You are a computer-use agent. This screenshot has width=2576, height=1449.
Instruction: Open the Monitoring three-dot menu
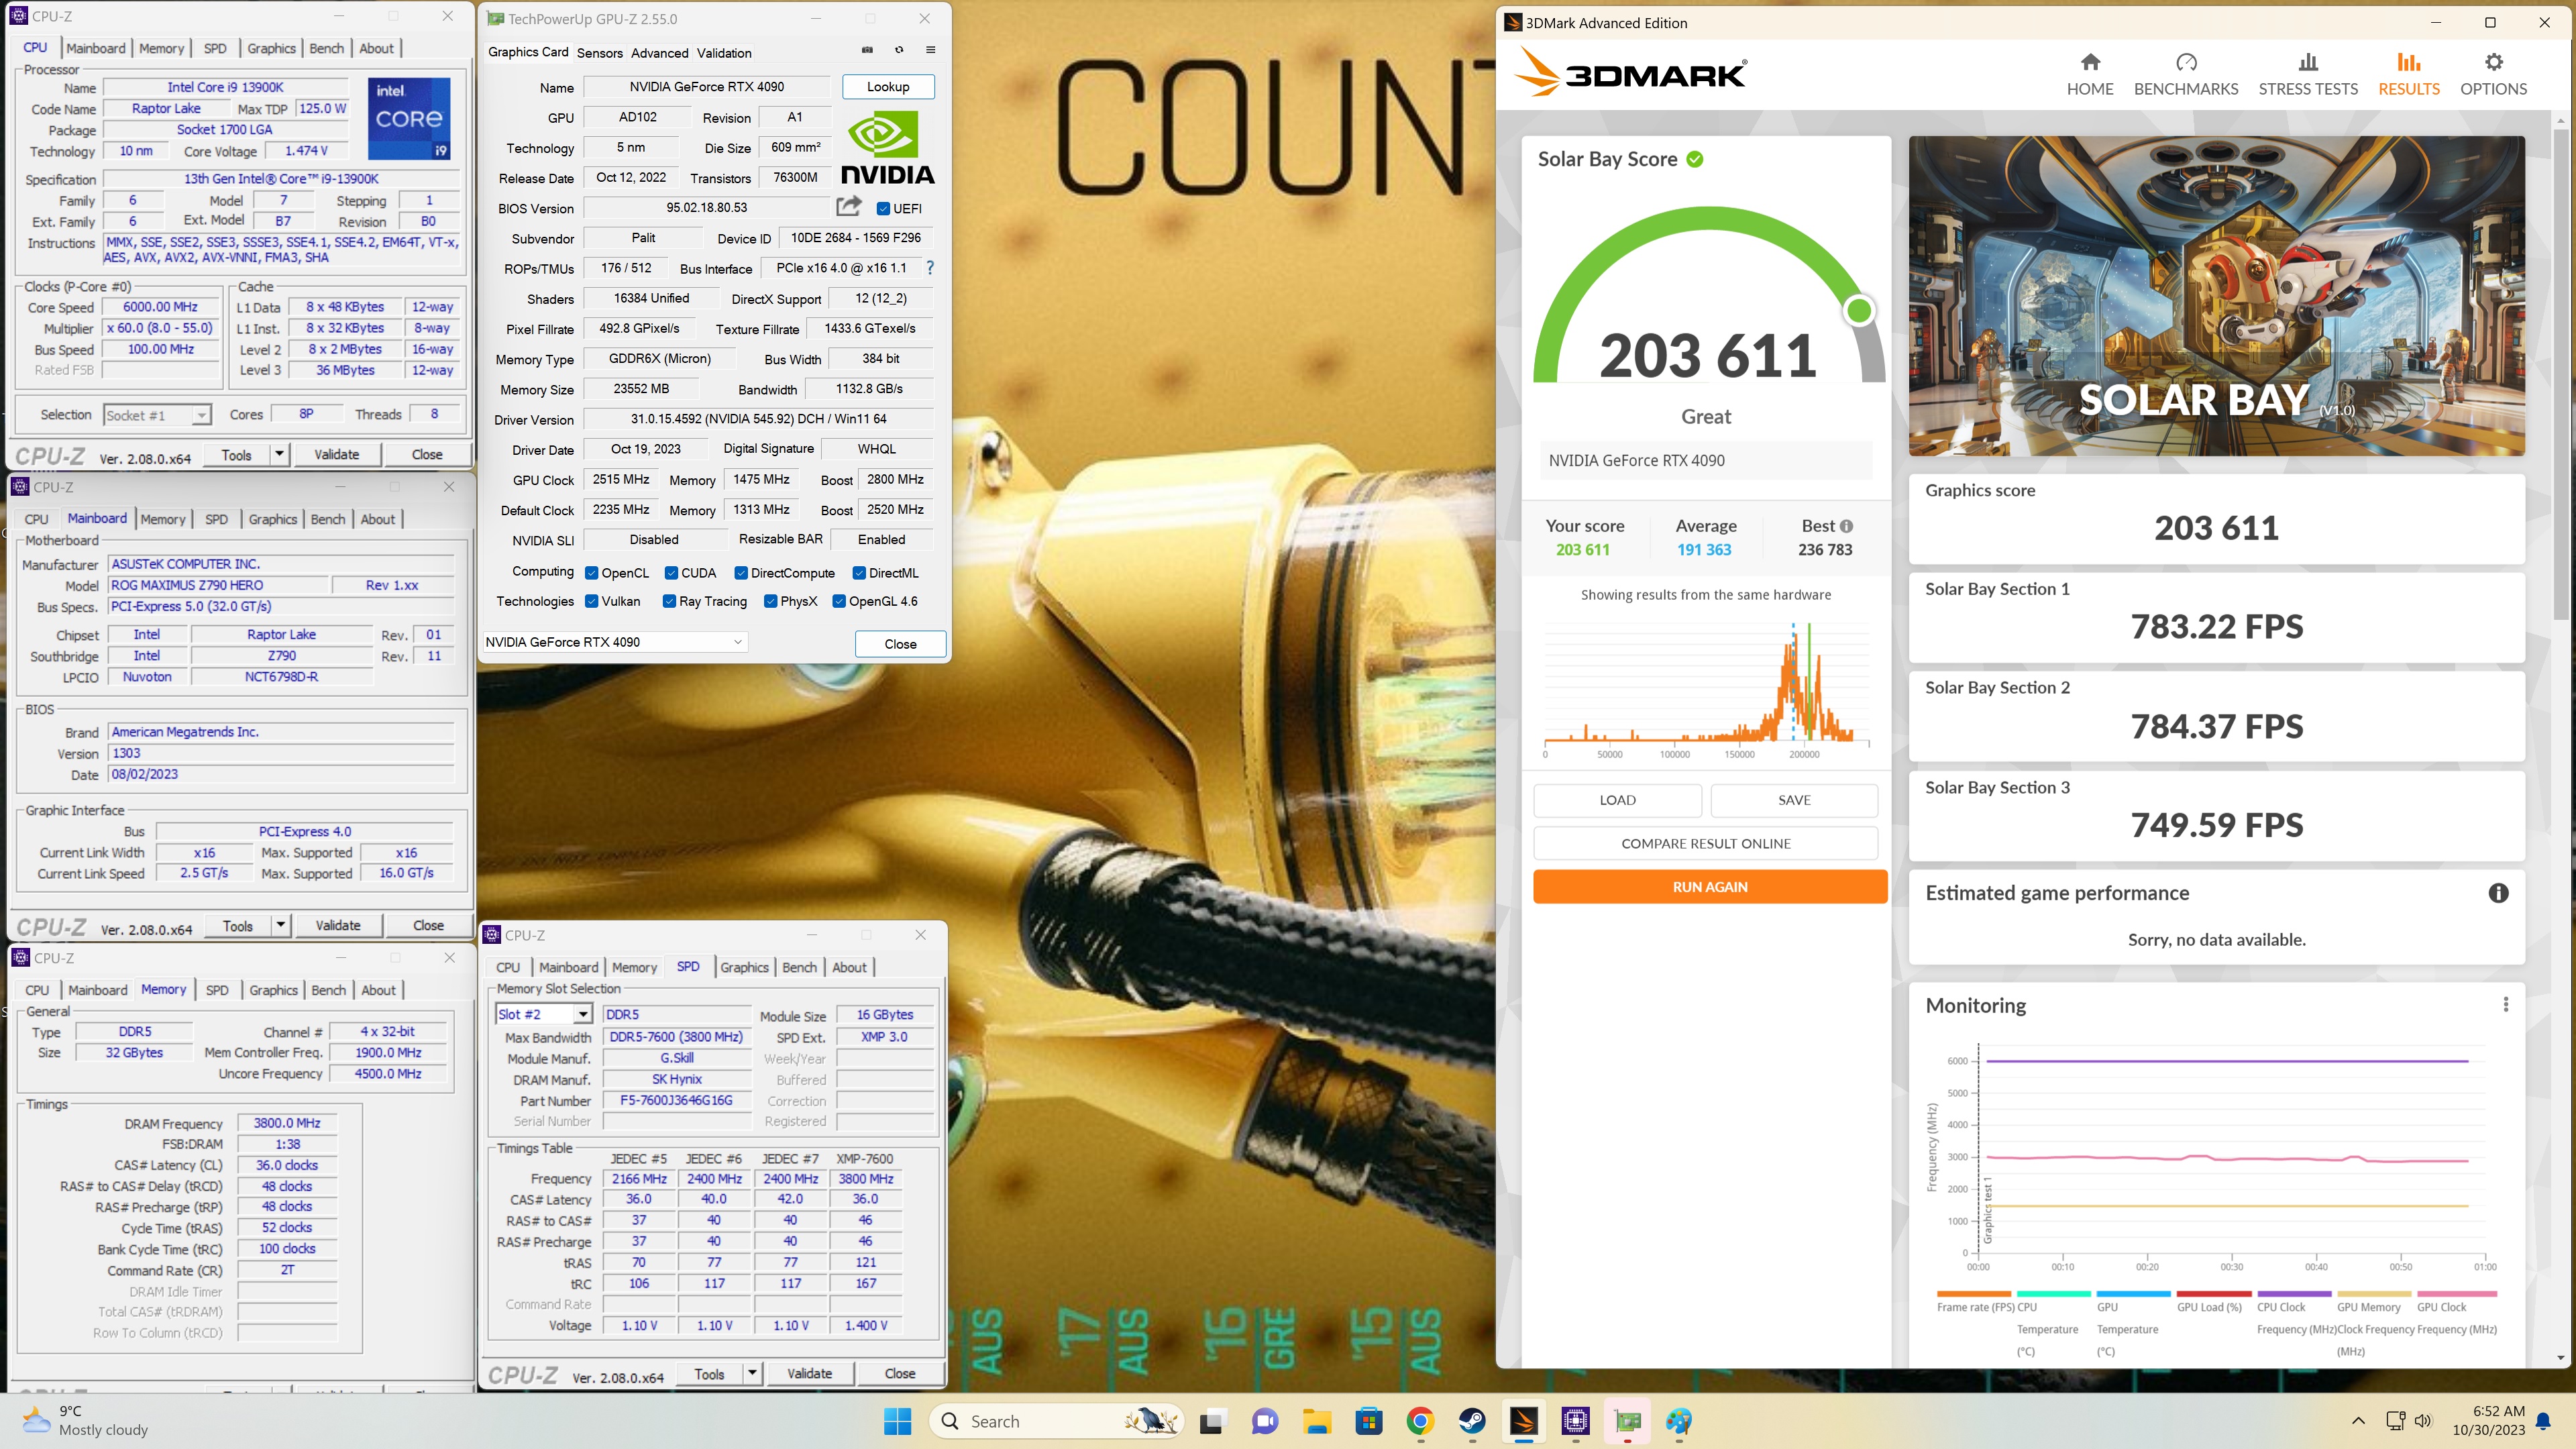(2506, 1004)
